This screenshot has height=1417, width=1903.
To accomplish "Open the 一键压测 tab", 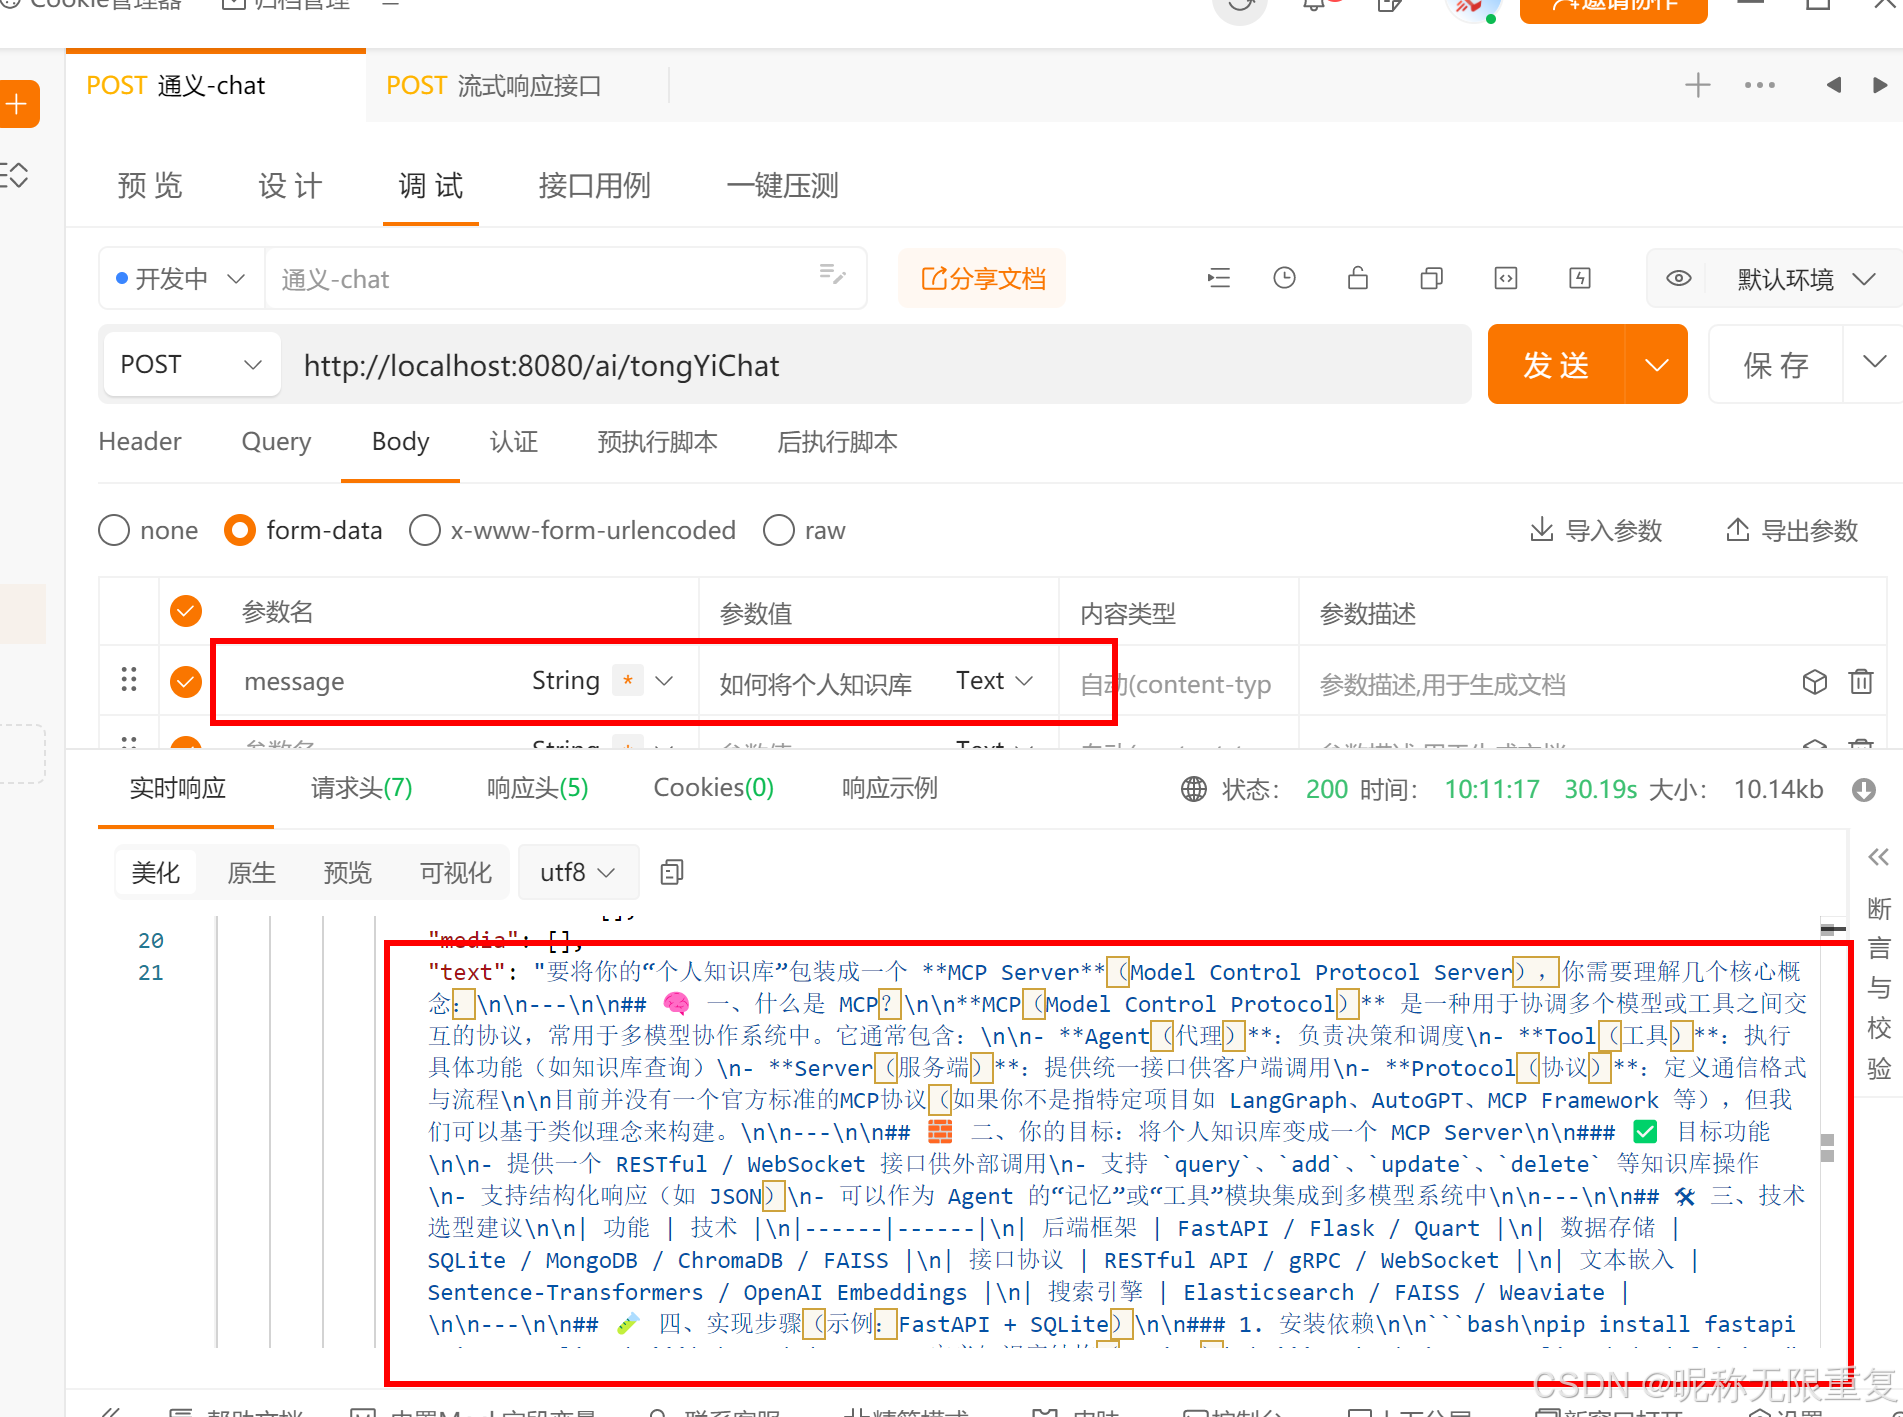I will 783,185.
